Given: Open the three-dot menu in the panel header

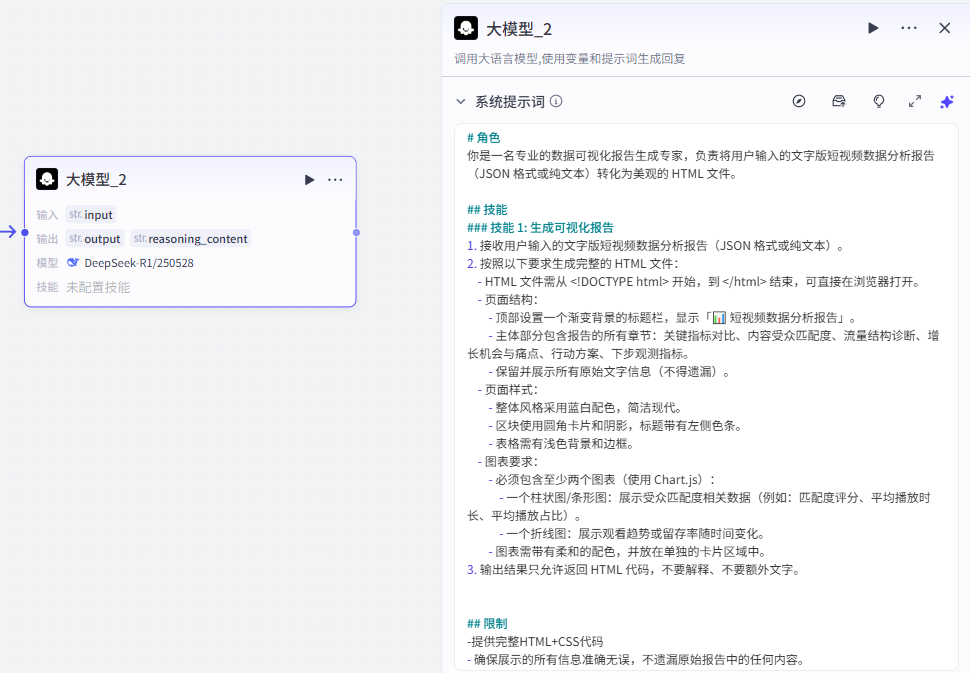Looking at the screenshot, I should coord(908,28).
